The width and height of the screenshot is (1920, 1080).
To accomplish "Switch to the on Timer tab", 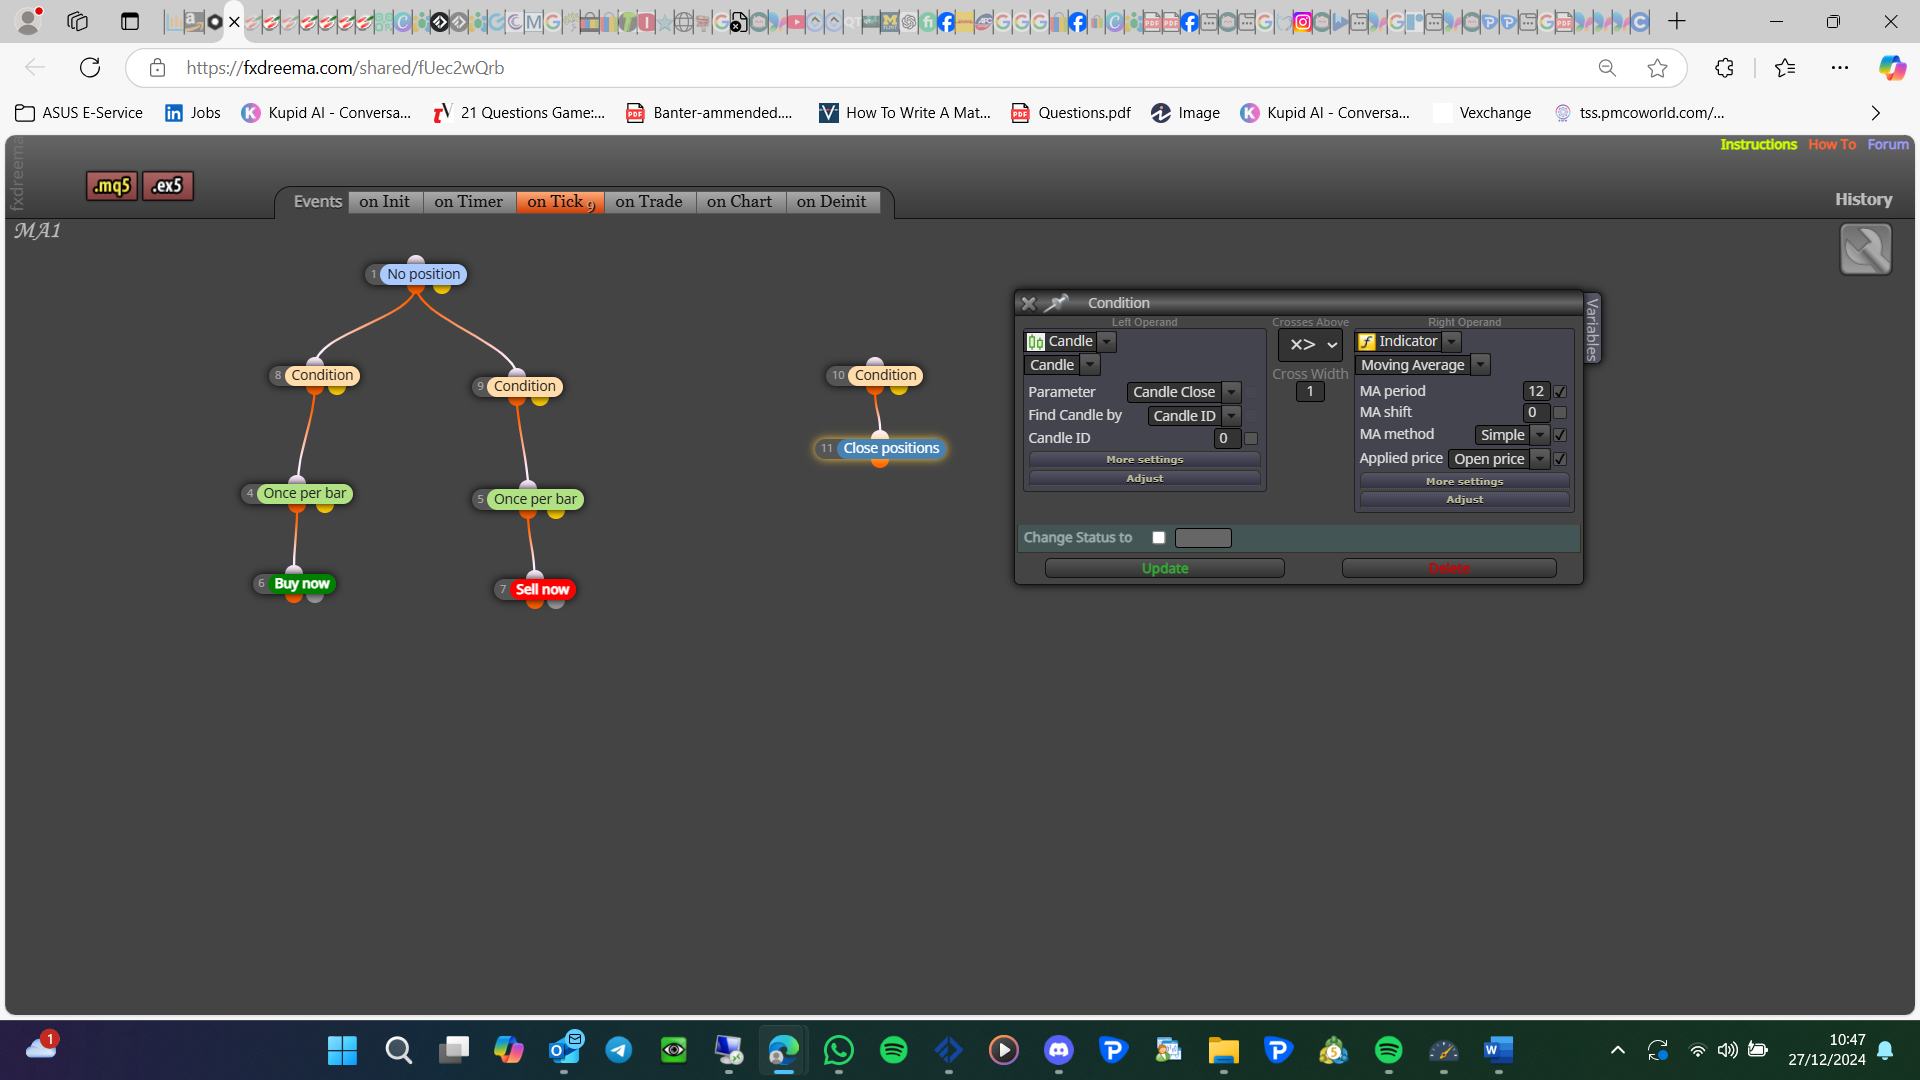I will (x=469, y=202).
